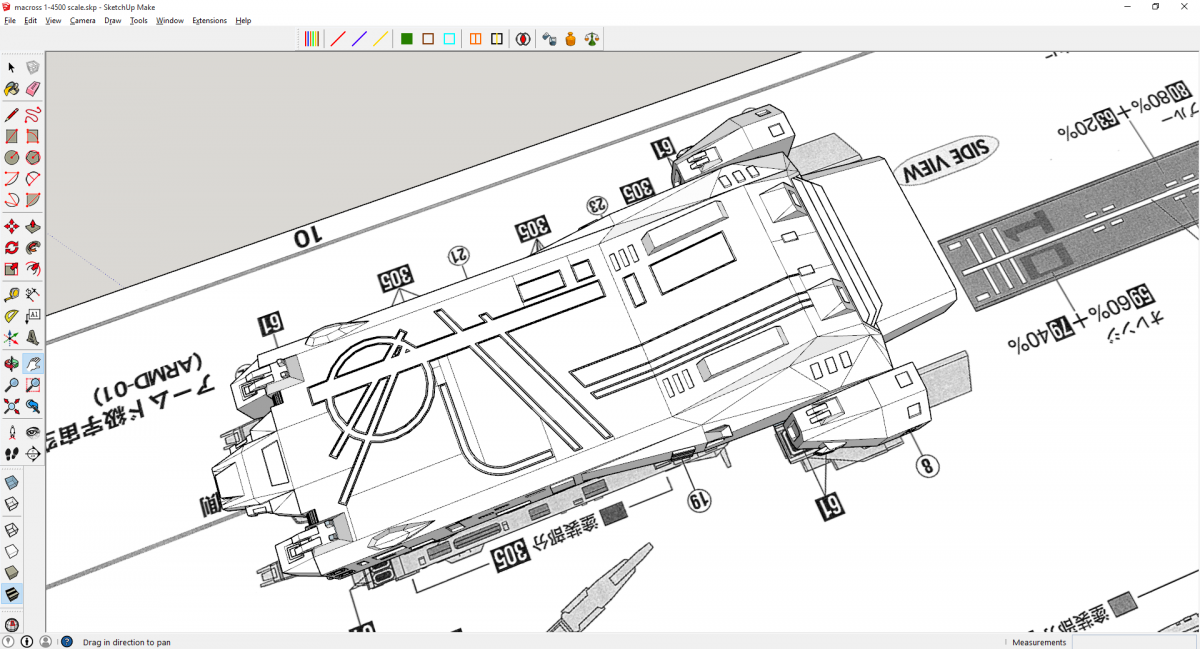Pick the Tape Measure tool

(x=12, y=294)
